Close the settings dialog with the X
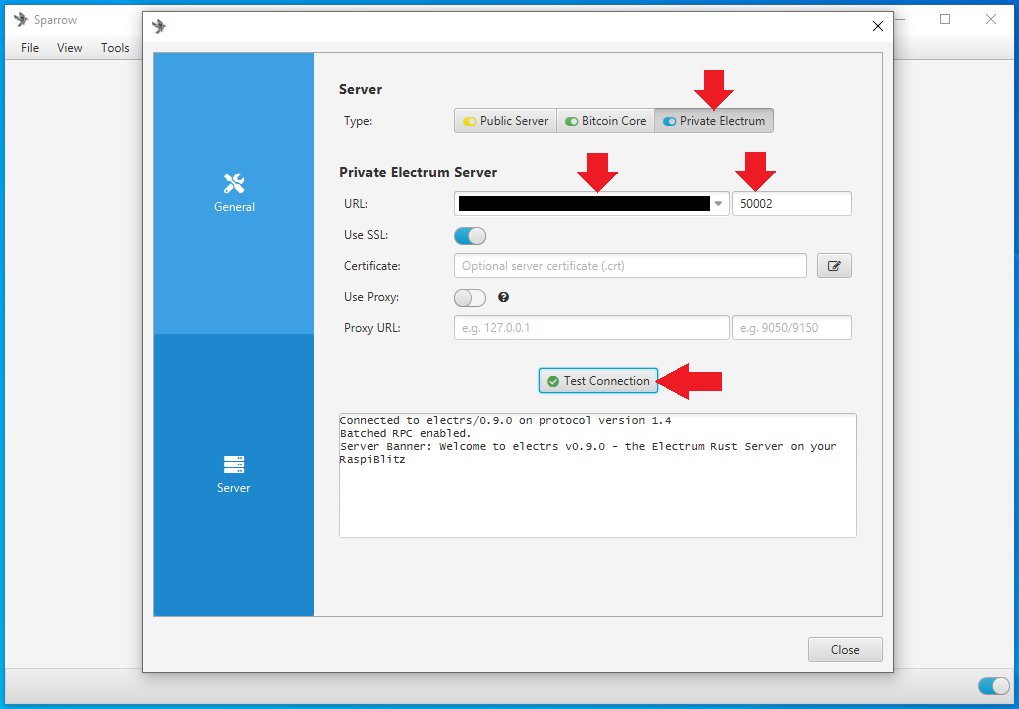Viewport: 1019px width, 709px height. click(x=877, y=26)
